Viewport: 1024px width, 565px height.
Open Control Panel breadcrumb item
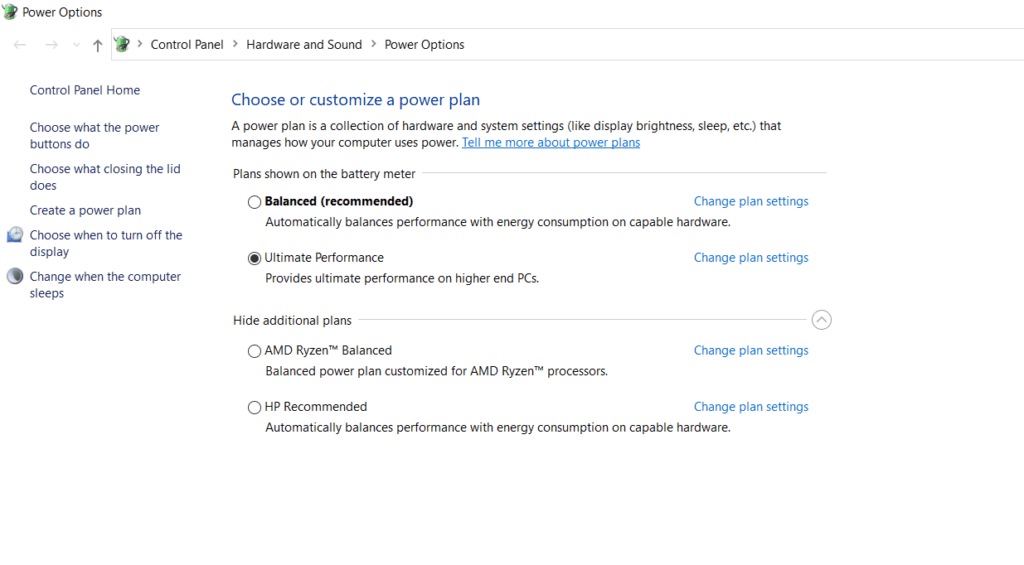pyautogui.click(x=187, y=44)
